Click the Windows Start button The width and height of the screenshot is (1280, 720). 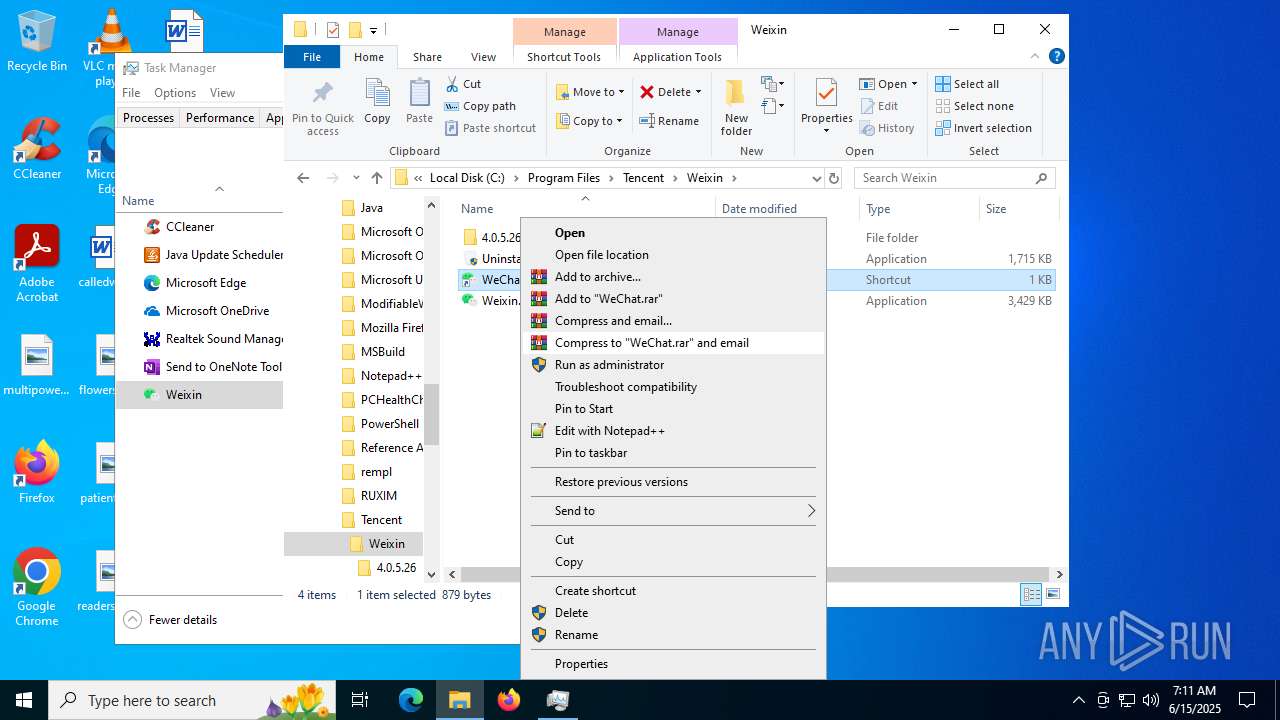[24, 700]
